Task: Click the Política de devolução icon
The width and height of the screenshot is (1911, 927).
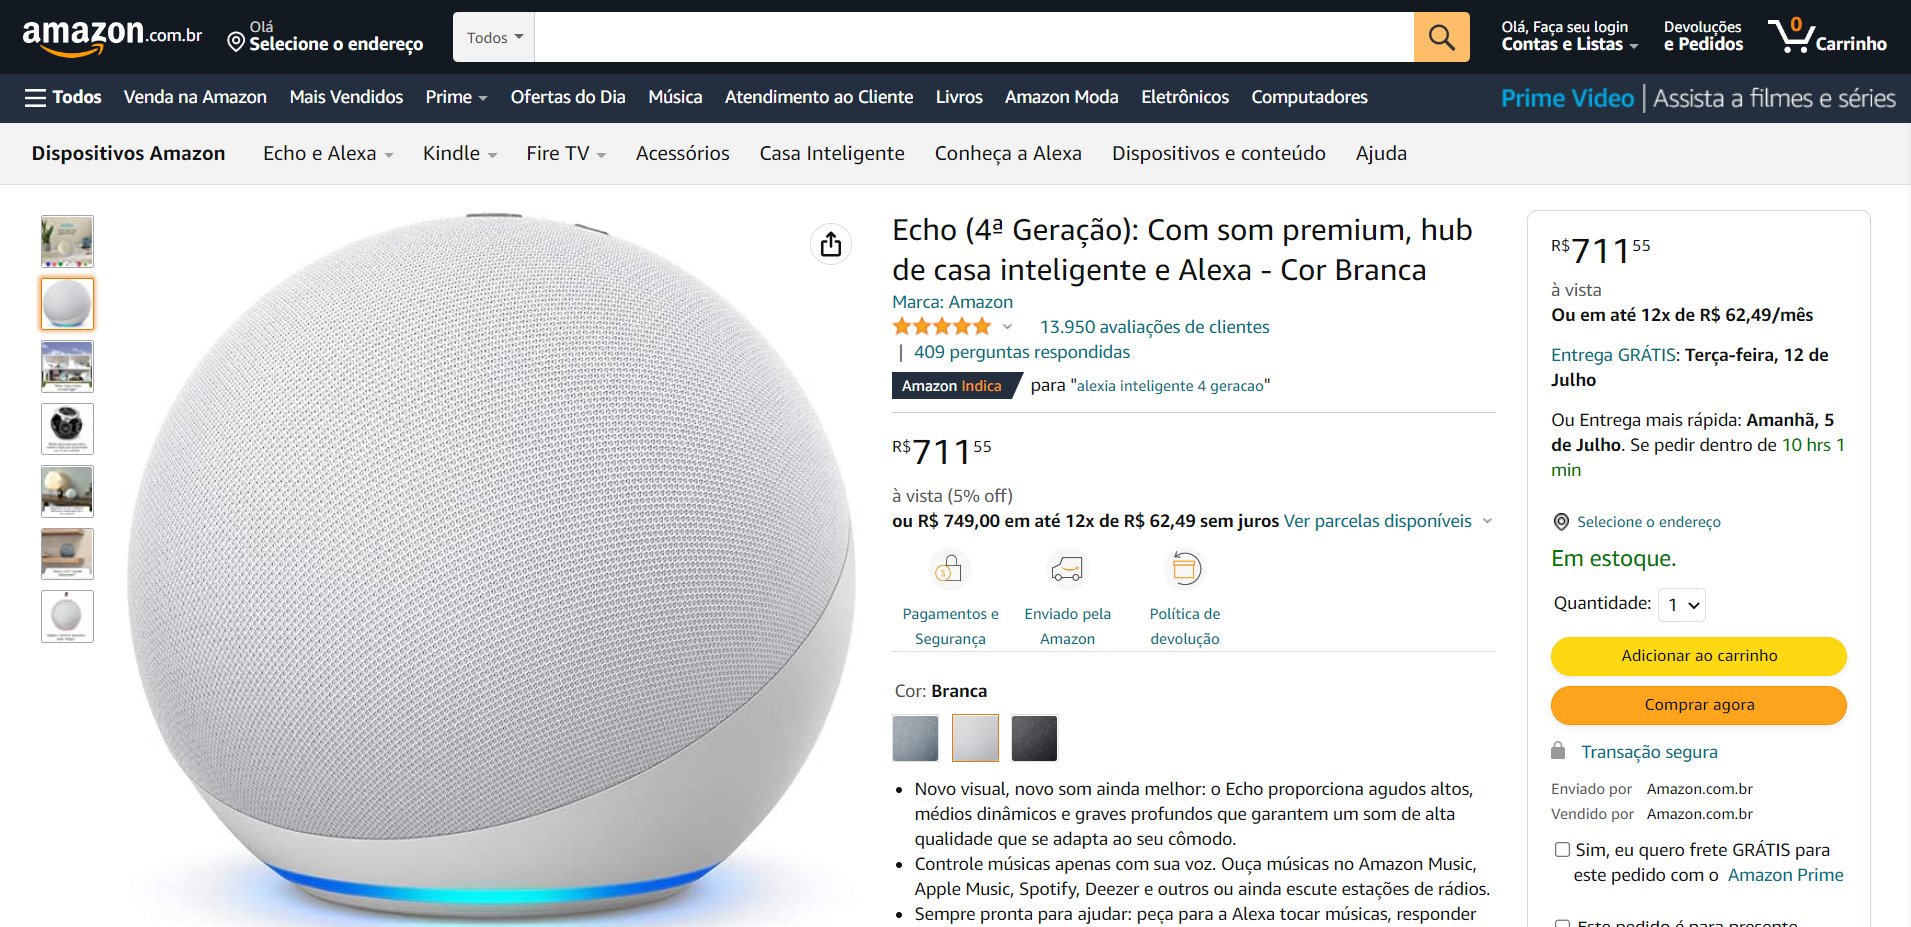Action: click(1185, 569)
